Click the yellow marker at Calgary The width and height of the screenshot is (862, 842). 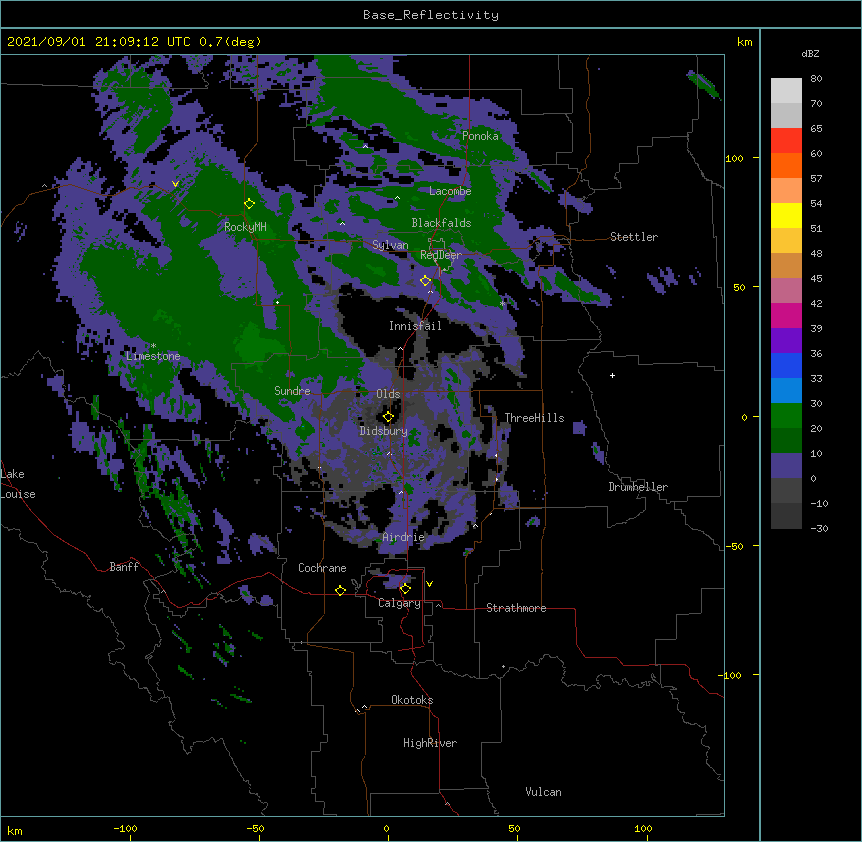pyautogui.click(x=405, y=589)
